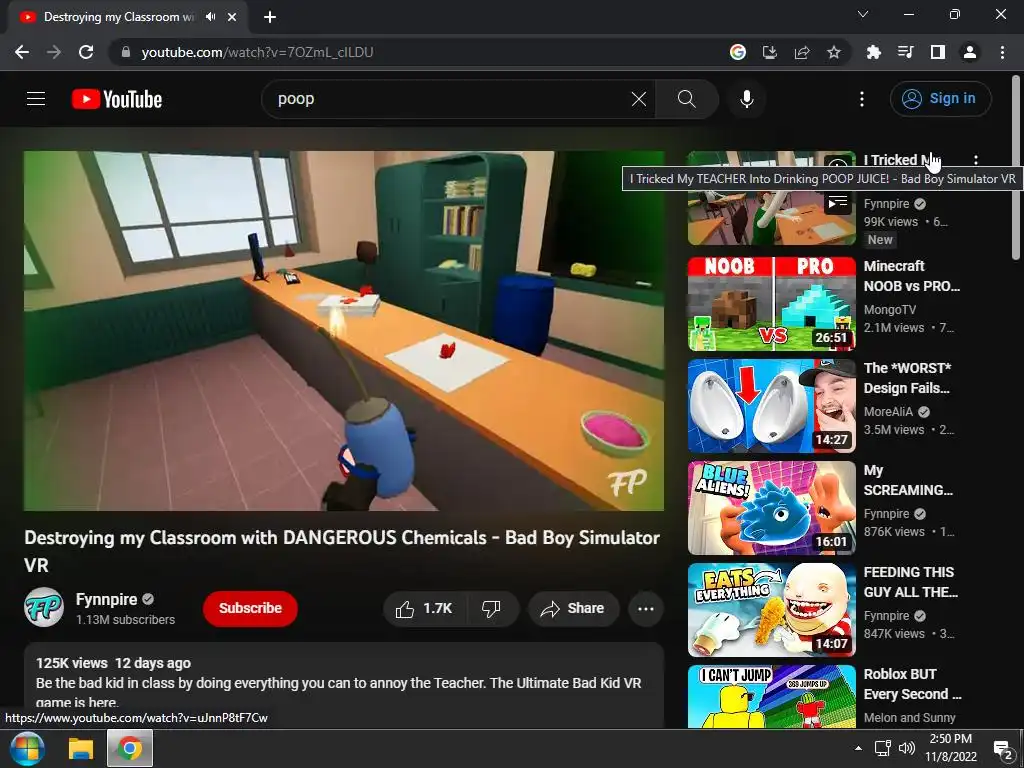Dislike the video with thumbs down
Image resolution: width=1024 pixels, height=768 pixels.
click(x=492, y=609)
